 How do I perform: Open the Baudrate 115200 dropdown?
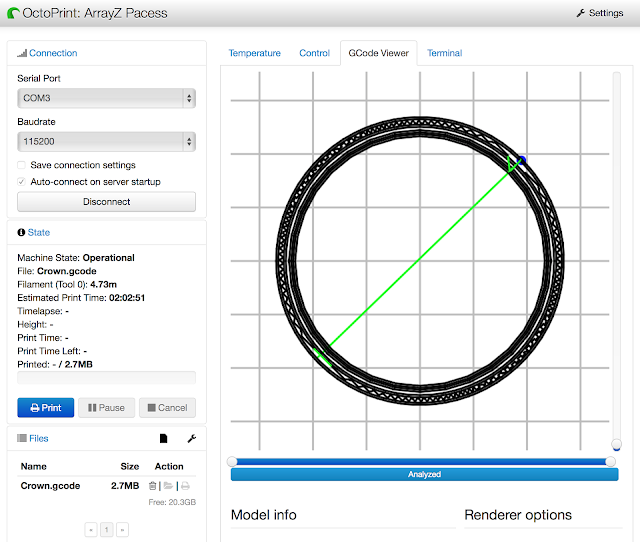click(107, 142)
